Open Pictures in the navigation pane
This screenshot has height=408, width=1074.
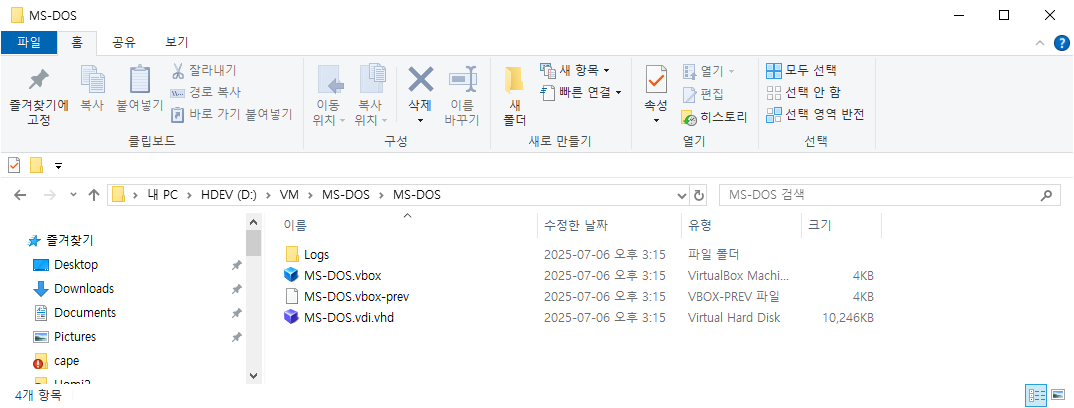tap(75, 336)
